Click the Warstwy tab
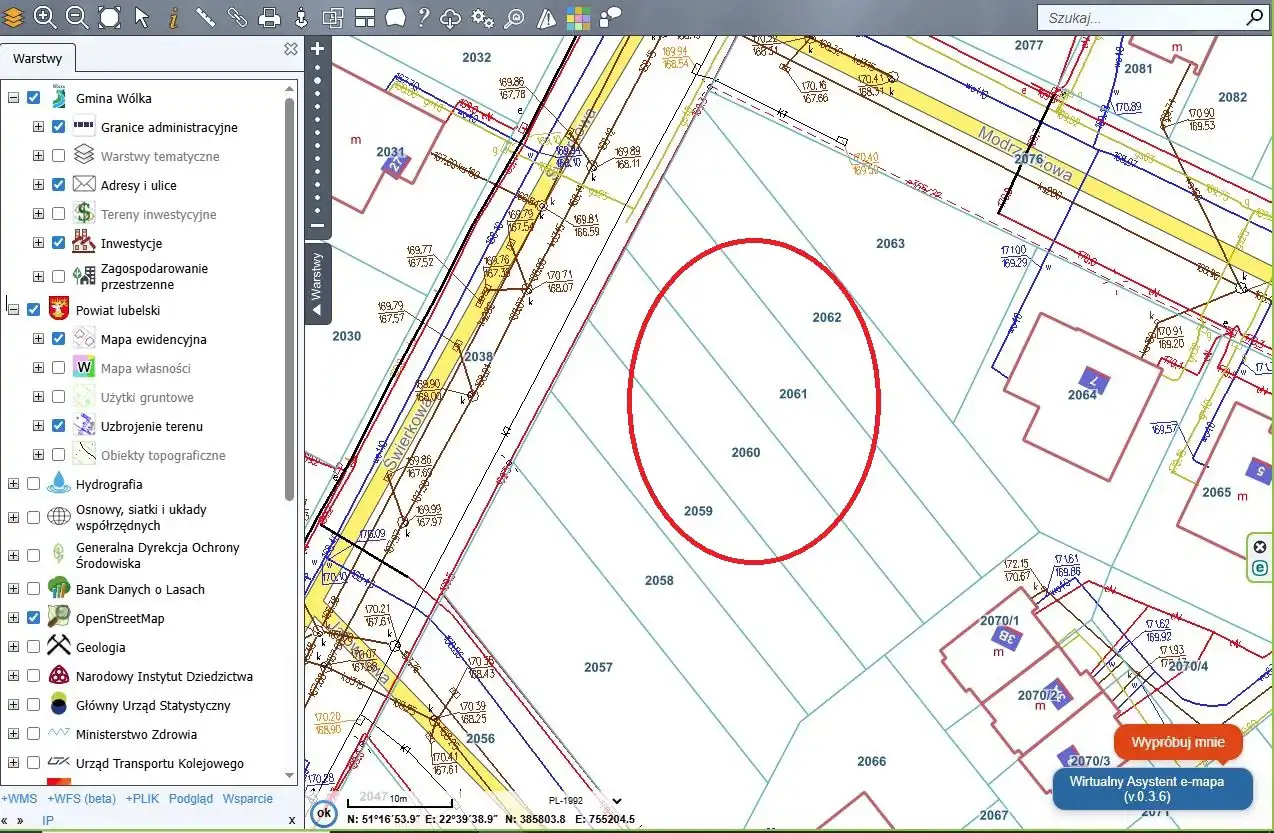Image resolution: width=1274 pixels, height=833 pixels. point(37,59)
